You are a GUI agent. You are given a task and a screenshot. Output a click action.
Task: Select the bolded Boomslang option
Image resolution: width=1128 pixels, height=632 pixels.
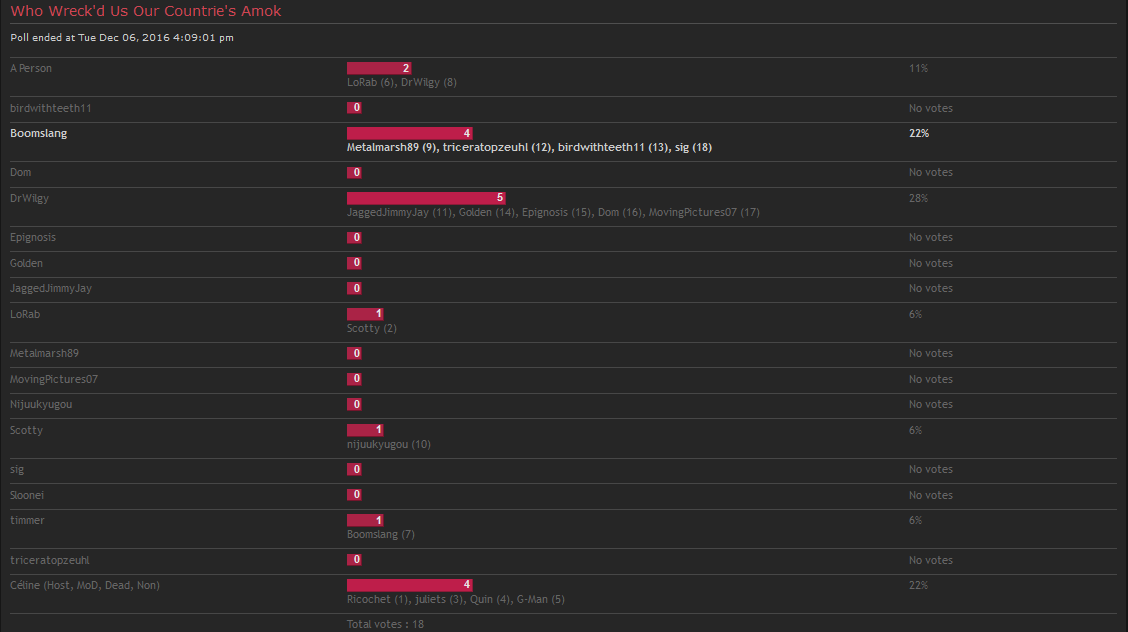pyautogui.click(x=38, y=133)
